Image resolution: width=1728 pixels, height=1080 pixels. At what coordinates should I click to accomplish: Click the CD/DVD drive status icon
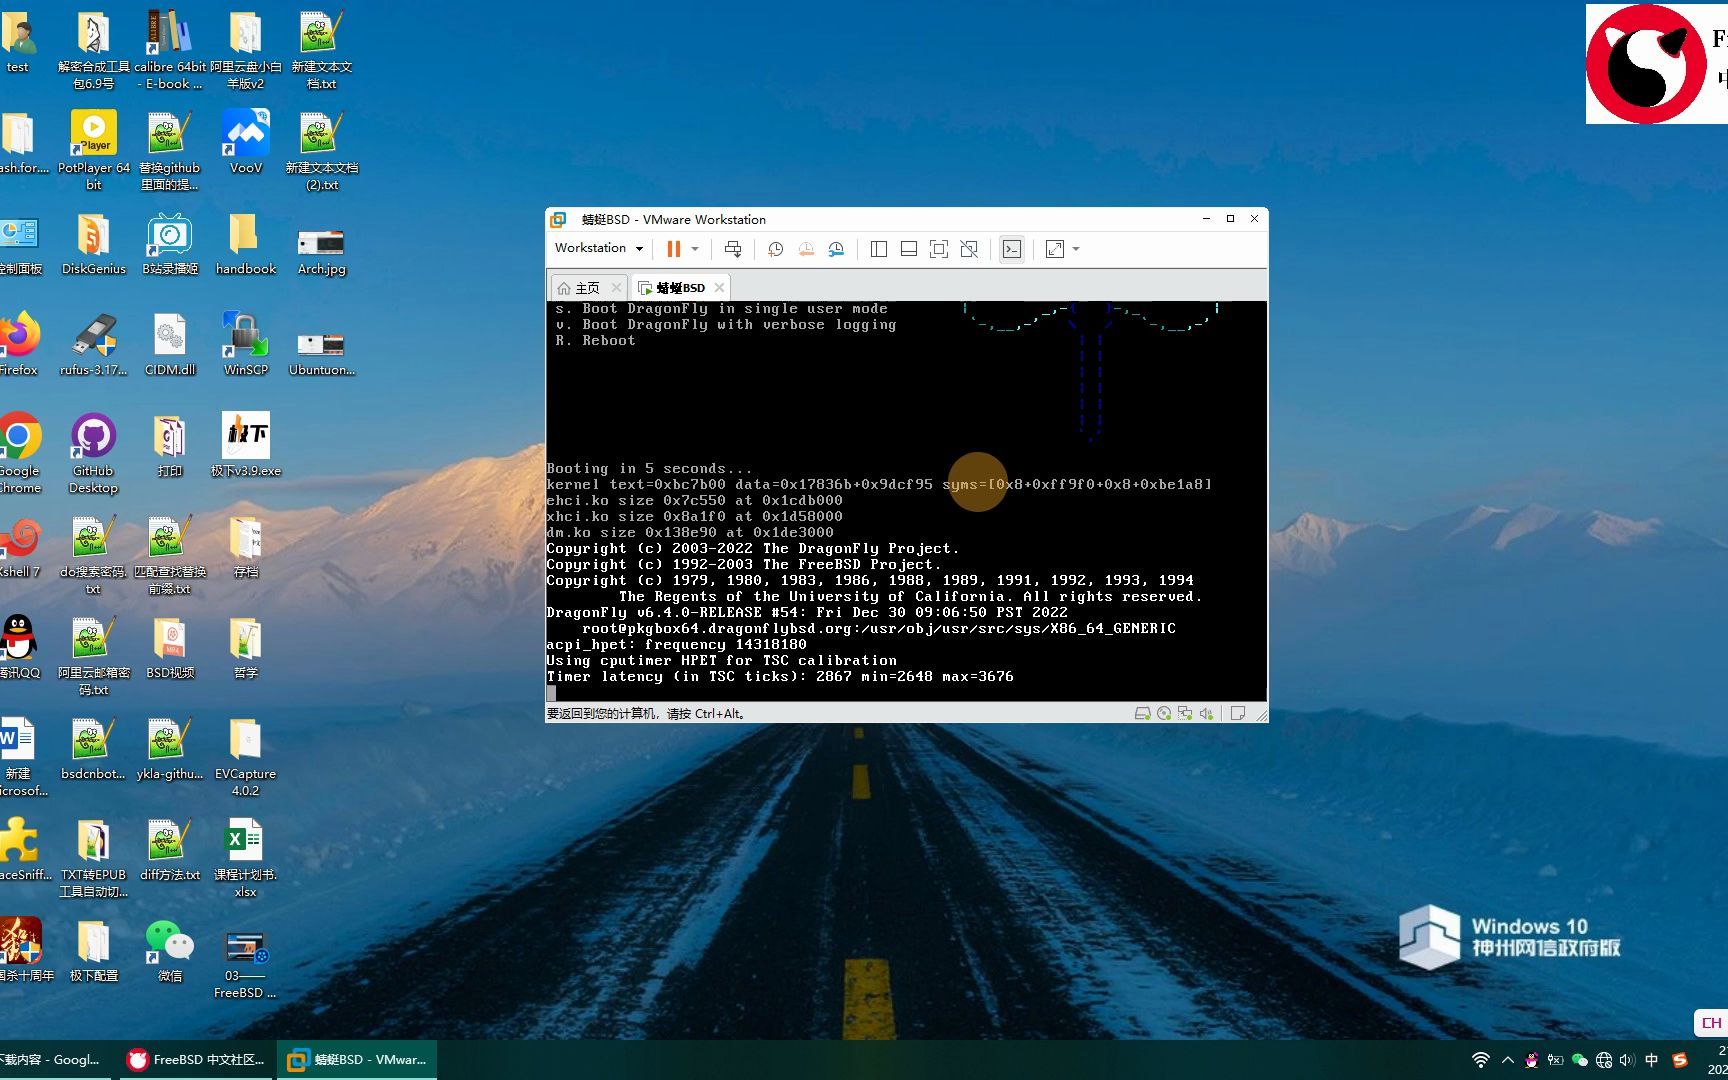(1164, 713)
